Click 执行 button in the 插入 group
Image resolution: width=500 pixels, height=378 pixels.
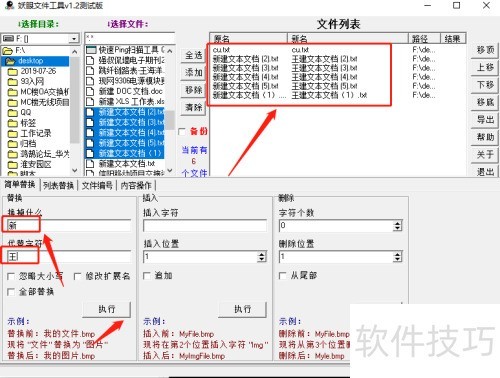(242, 309)
